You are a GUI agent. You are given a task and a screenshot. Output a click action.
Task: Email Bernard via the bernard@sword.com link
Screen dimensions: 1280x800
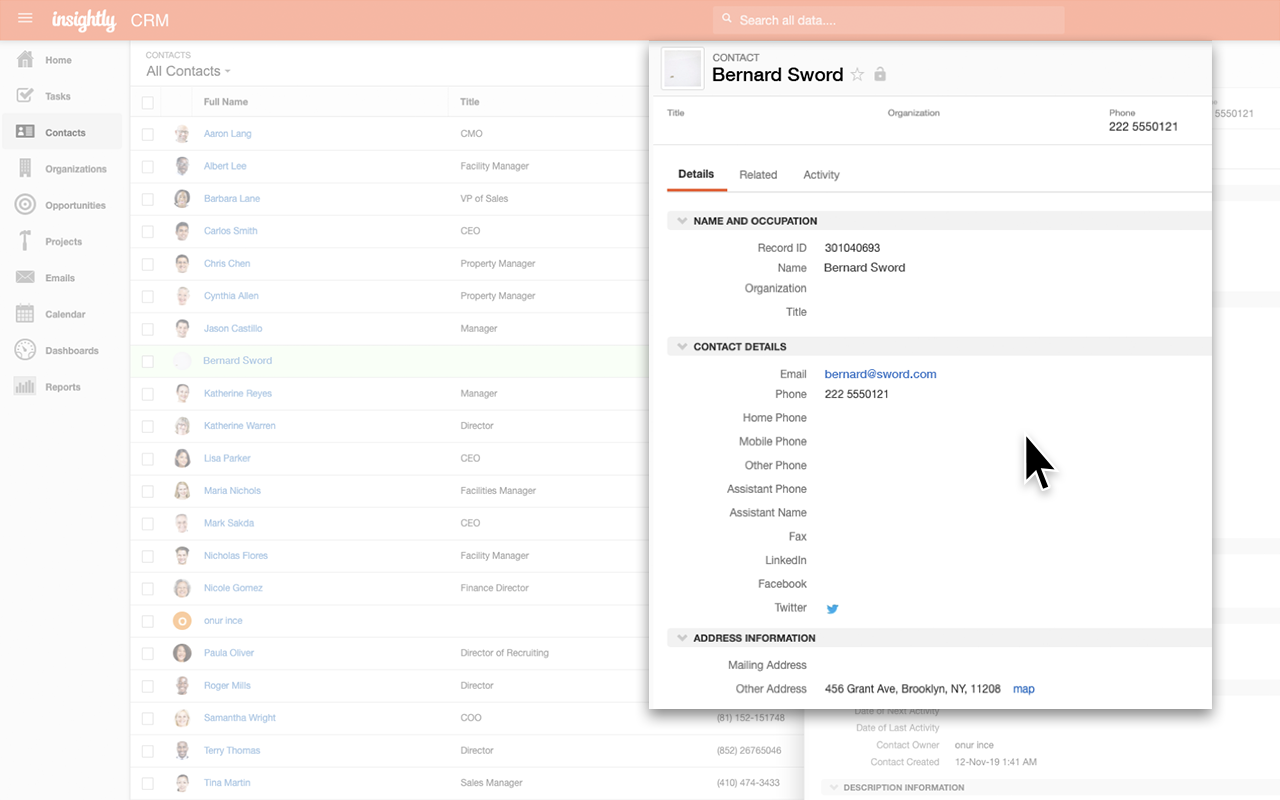pos(880,373)
